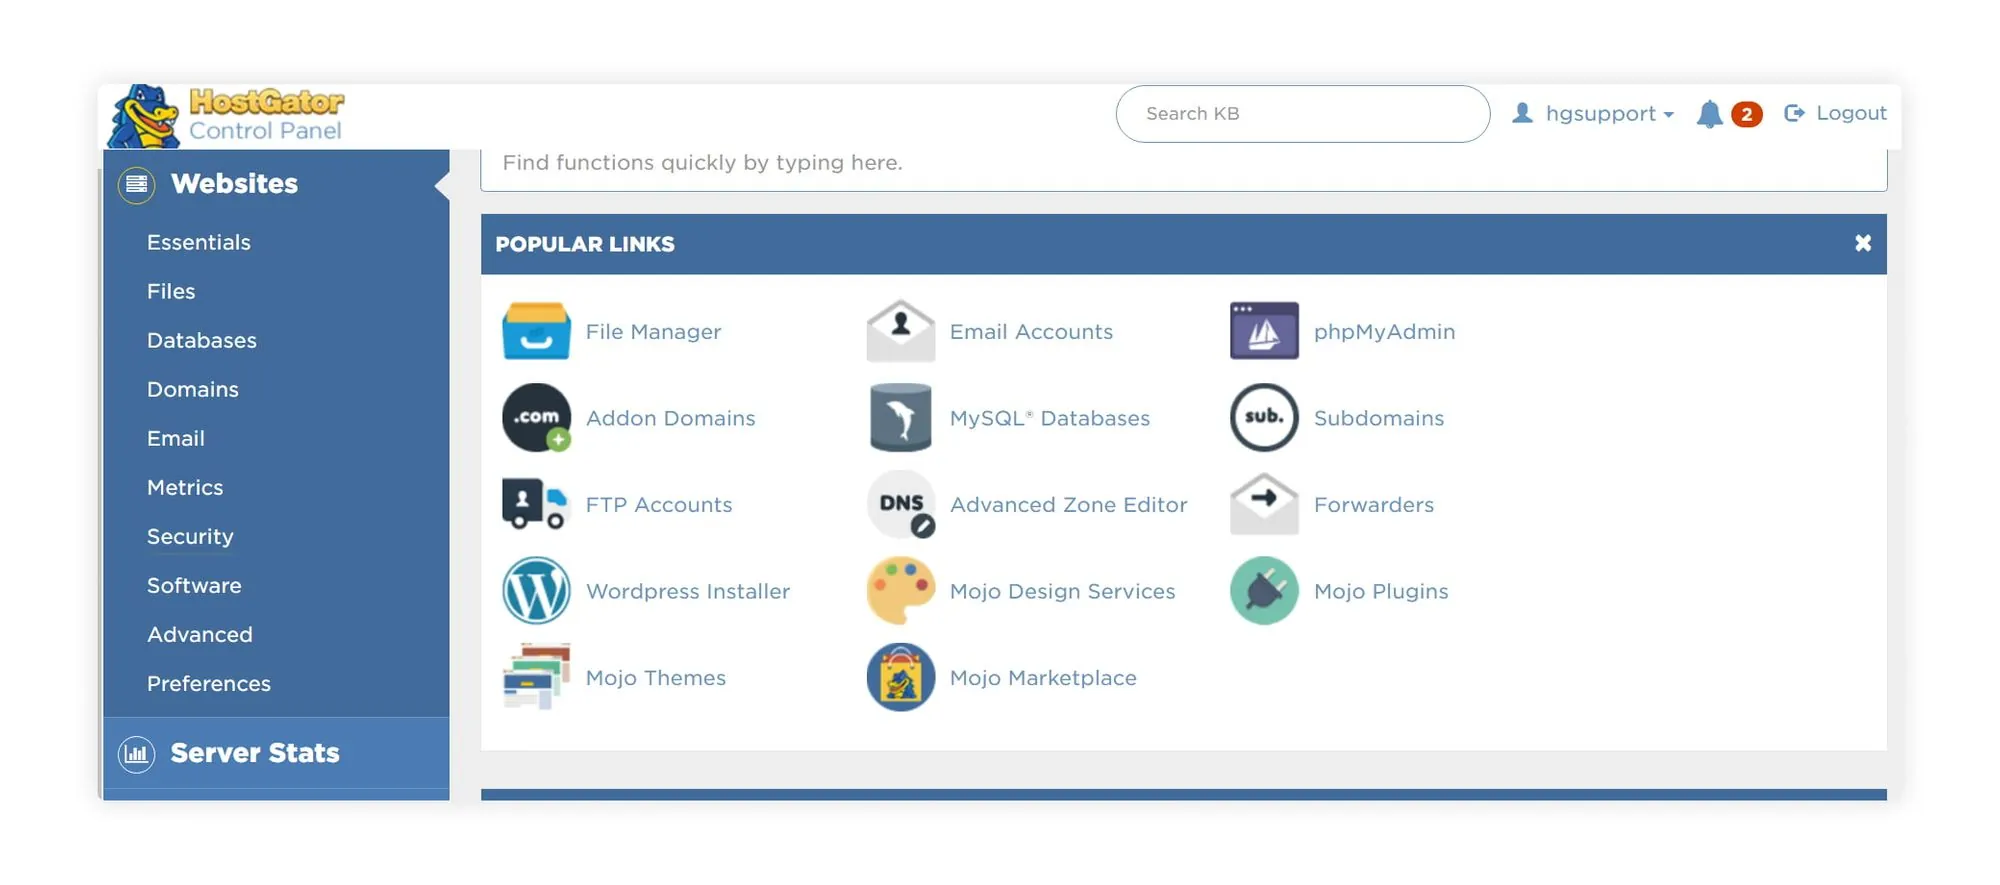This screenshot has width=2000, height=885.
Task: Open the phpMyAdmin sailboat icon
Action: (x=1264, y=331)
